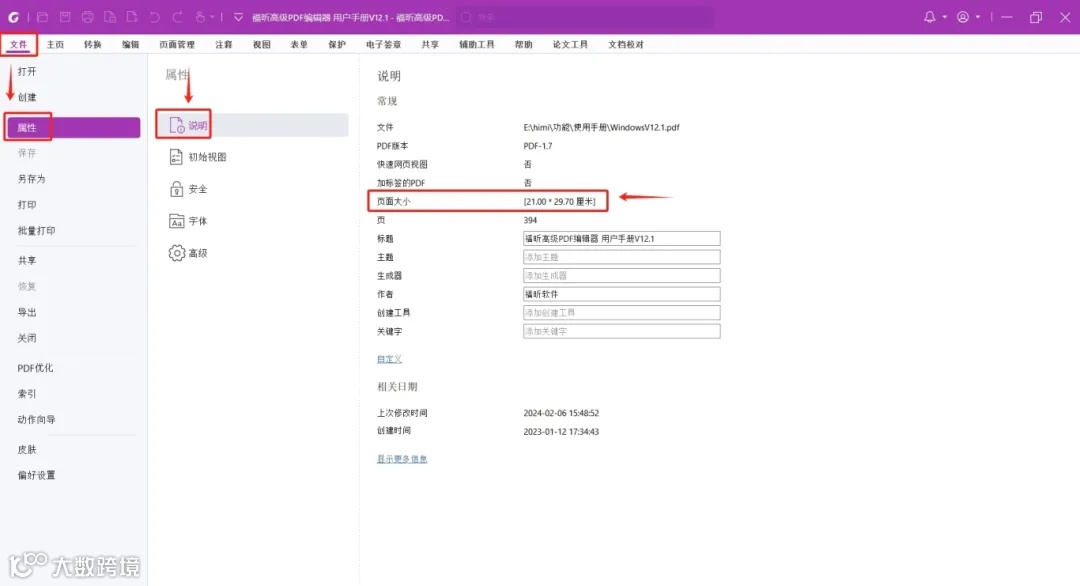
Task: Open the customize quick access toolbar dropdown
Action: tap(238, 17)
